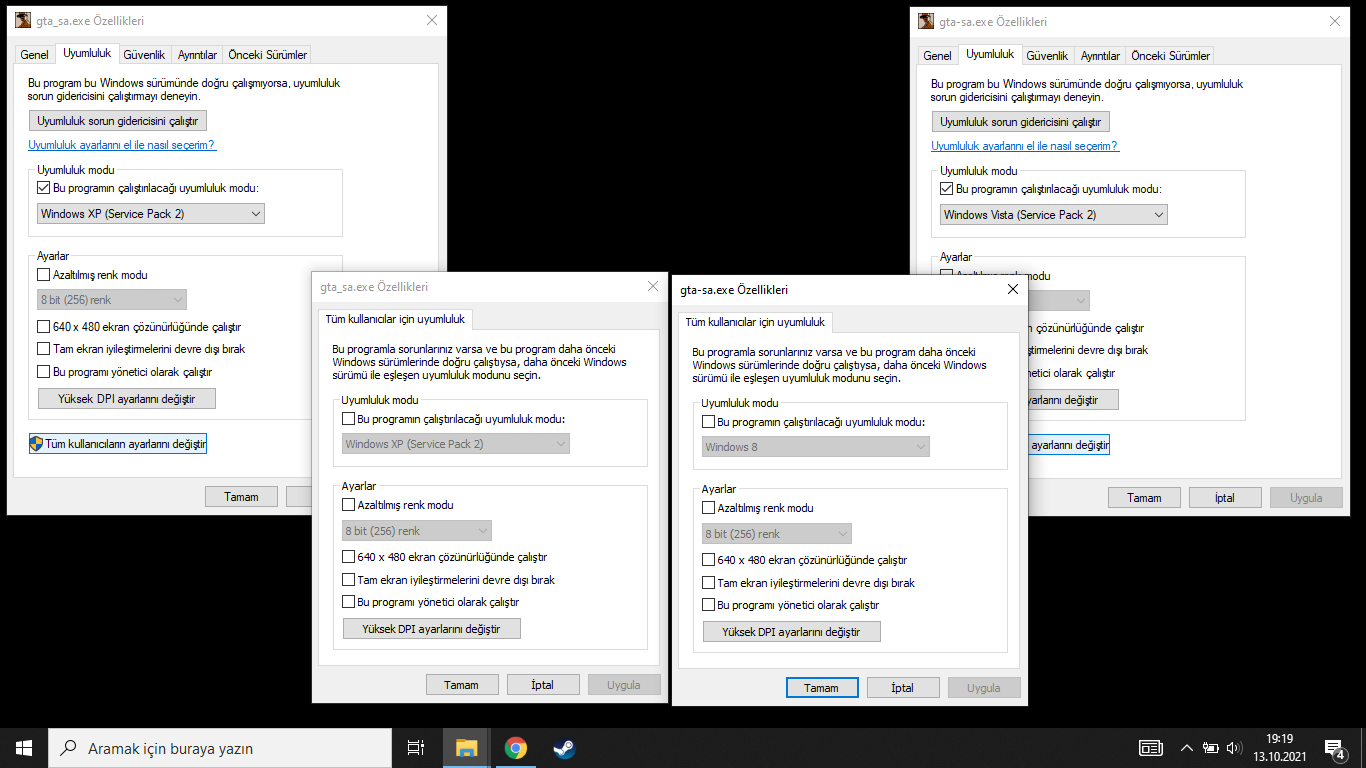Viewport: 1366px width, 768px height.
Task: Click İptal in gta-sa.exe tabbed Properties window
Action: click(1225, 498)
